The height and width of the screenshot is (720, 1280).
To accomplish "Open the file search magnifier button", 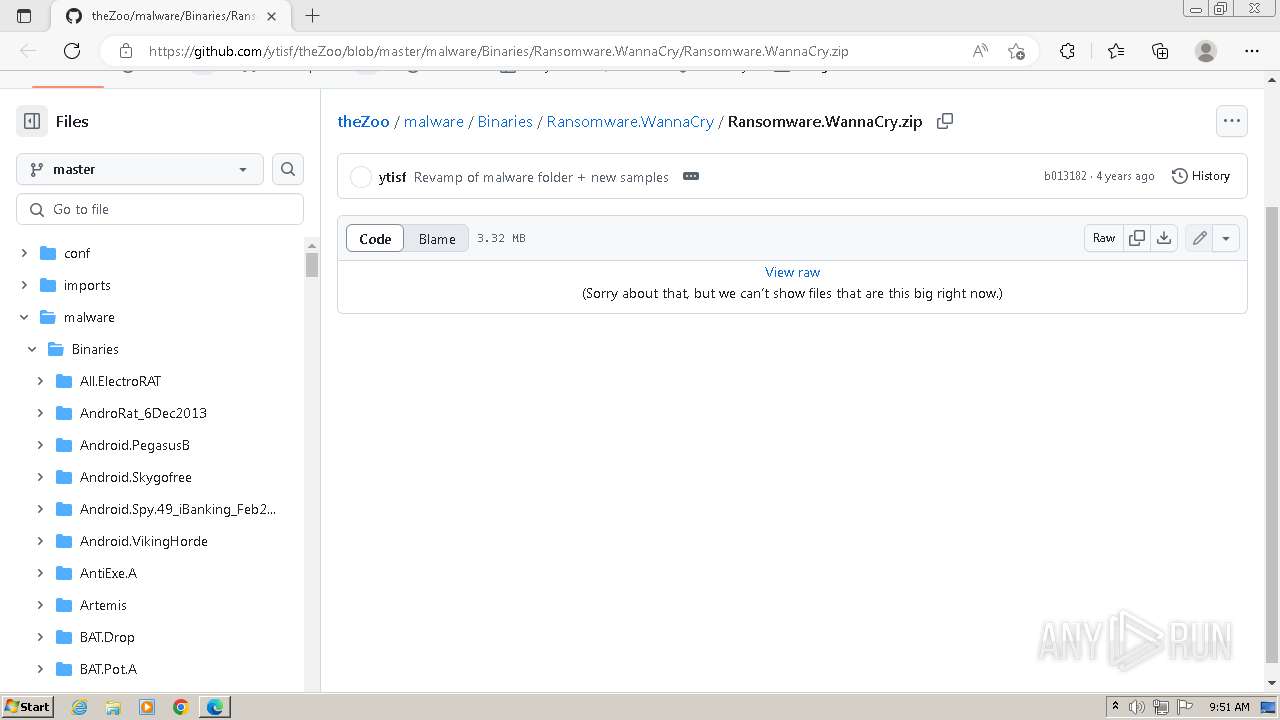I will (288, 169).
